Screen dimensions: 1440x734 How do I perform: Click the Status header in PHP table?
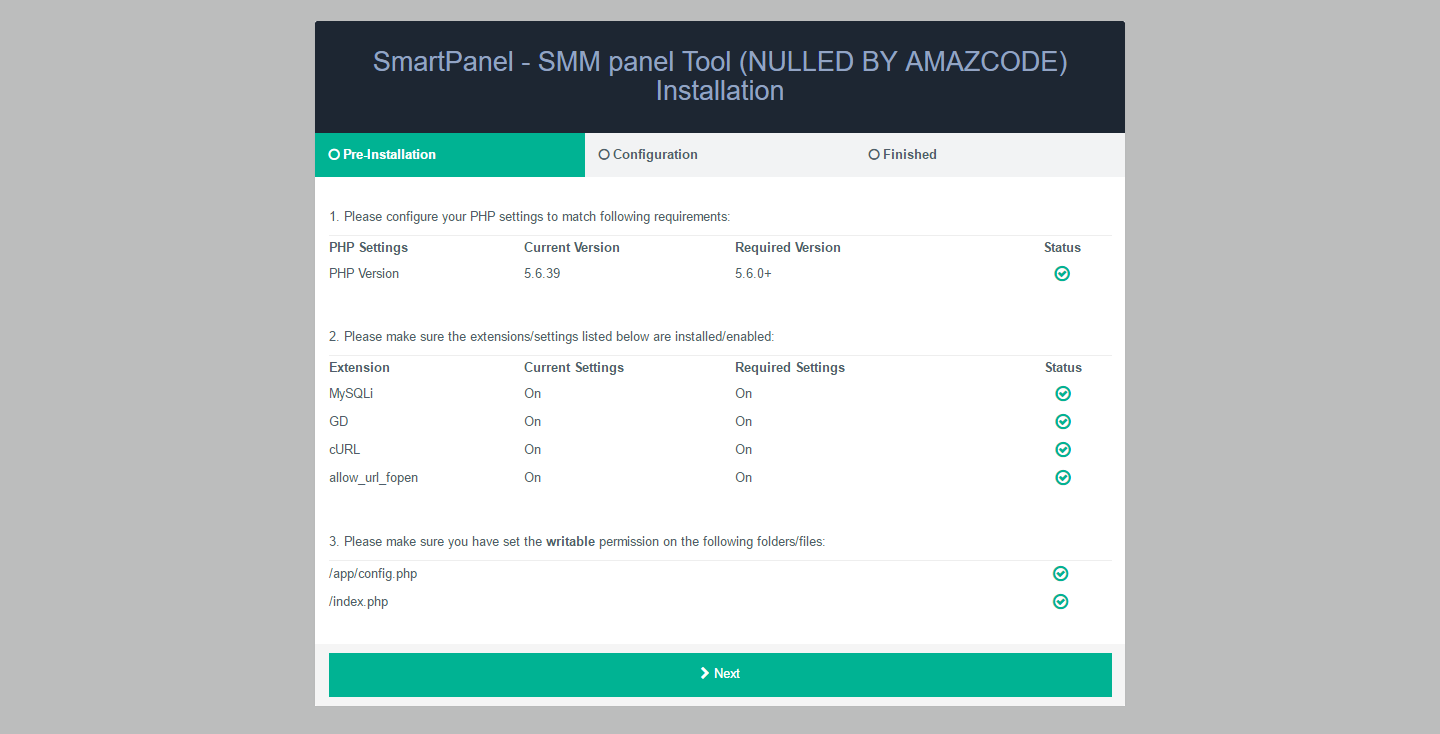click(1062, 248)
